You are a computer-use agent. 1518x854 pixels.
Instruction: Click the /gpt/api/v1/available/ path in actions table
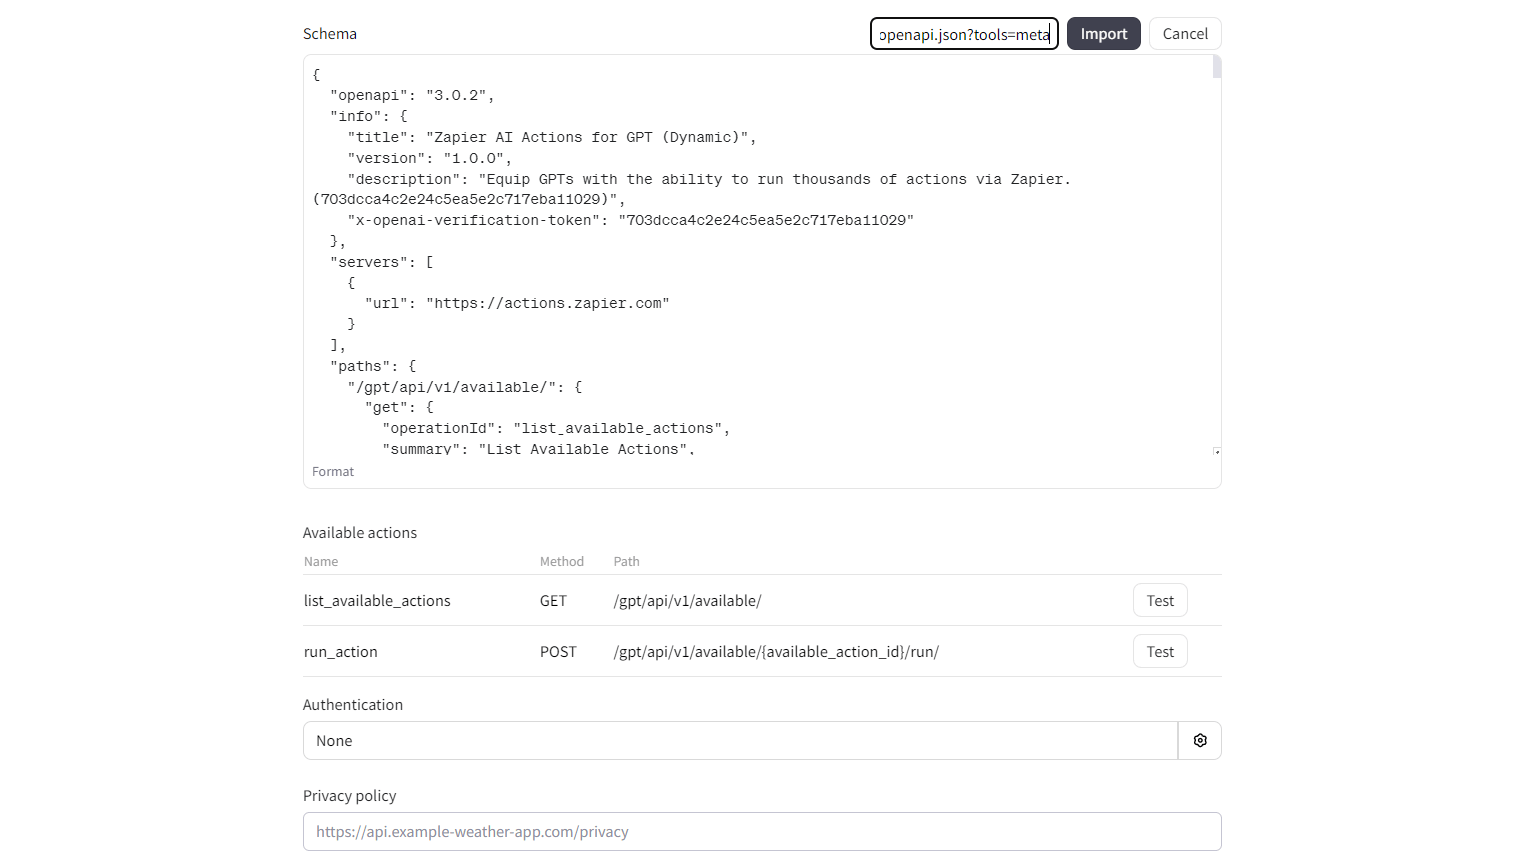[687, 601]
